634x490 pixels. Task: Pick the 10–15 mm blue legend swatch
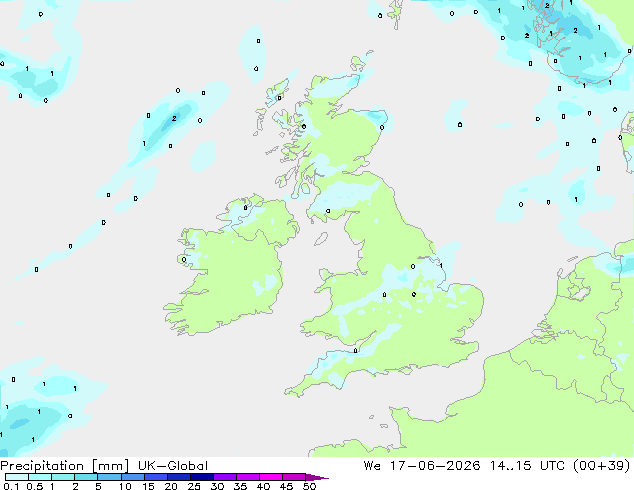133,477
